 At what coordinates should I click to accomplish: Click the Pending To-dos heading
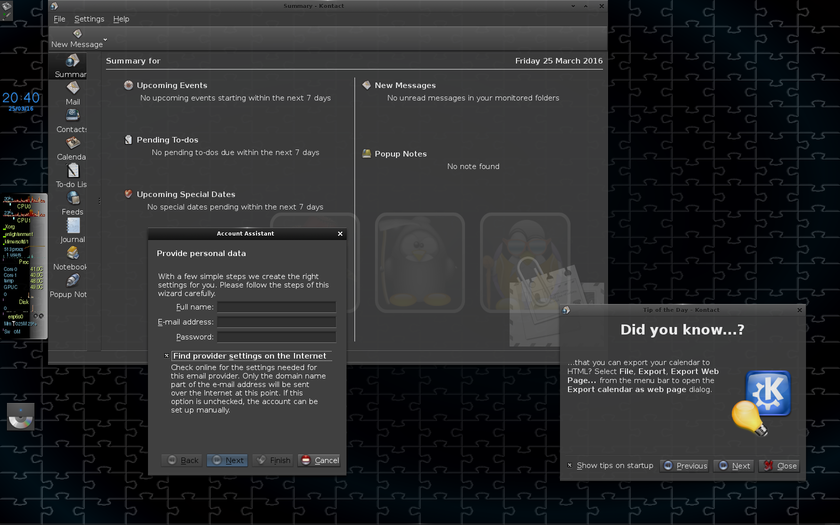point(167,140)
